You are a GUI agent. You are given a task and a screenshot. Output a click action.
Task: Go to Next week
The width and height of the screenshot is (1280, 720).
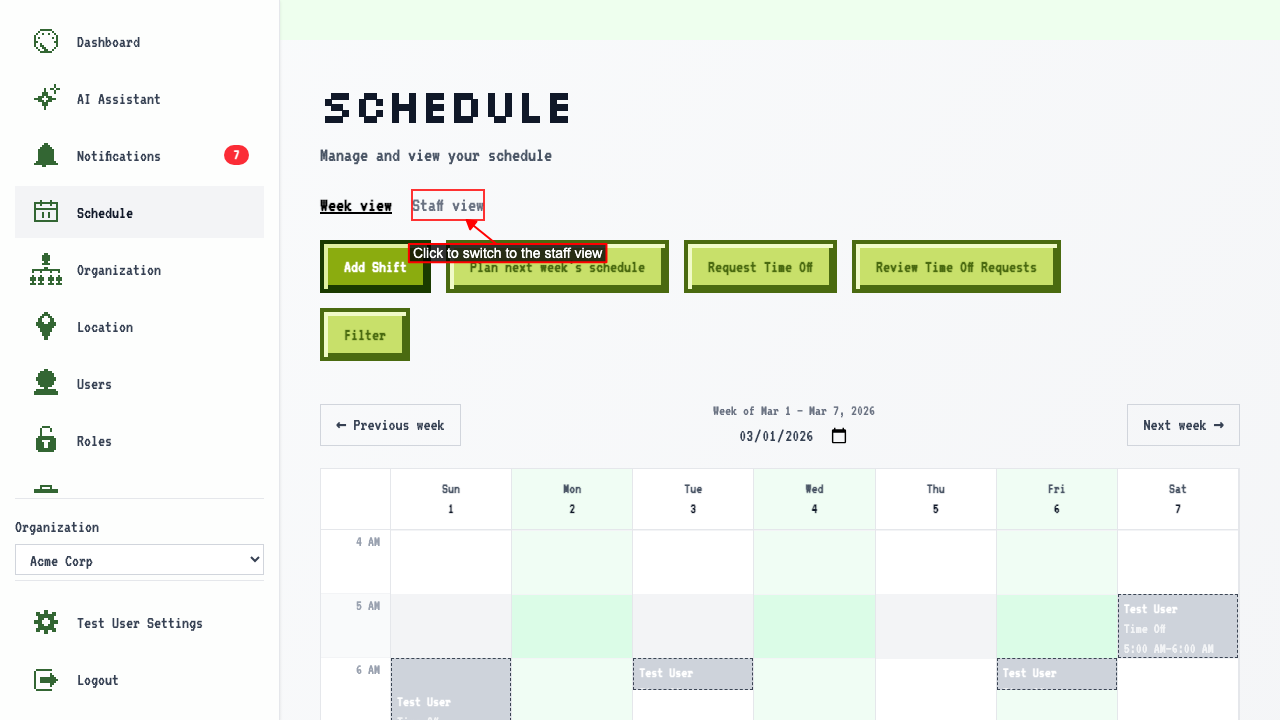click(x=1183, y=425)
